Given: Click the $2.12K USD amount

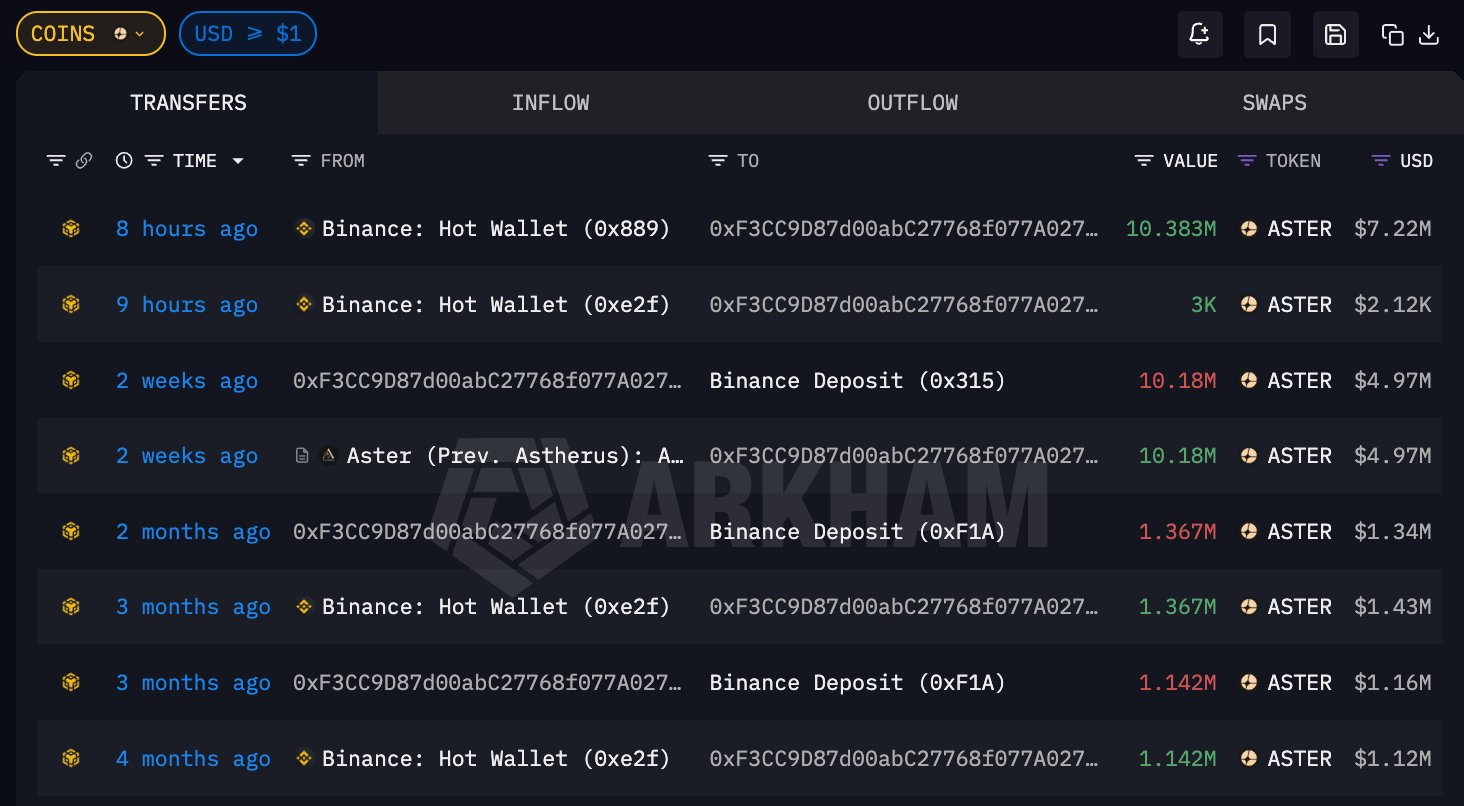Looking at the screenshot, I should pos(1393,304).
